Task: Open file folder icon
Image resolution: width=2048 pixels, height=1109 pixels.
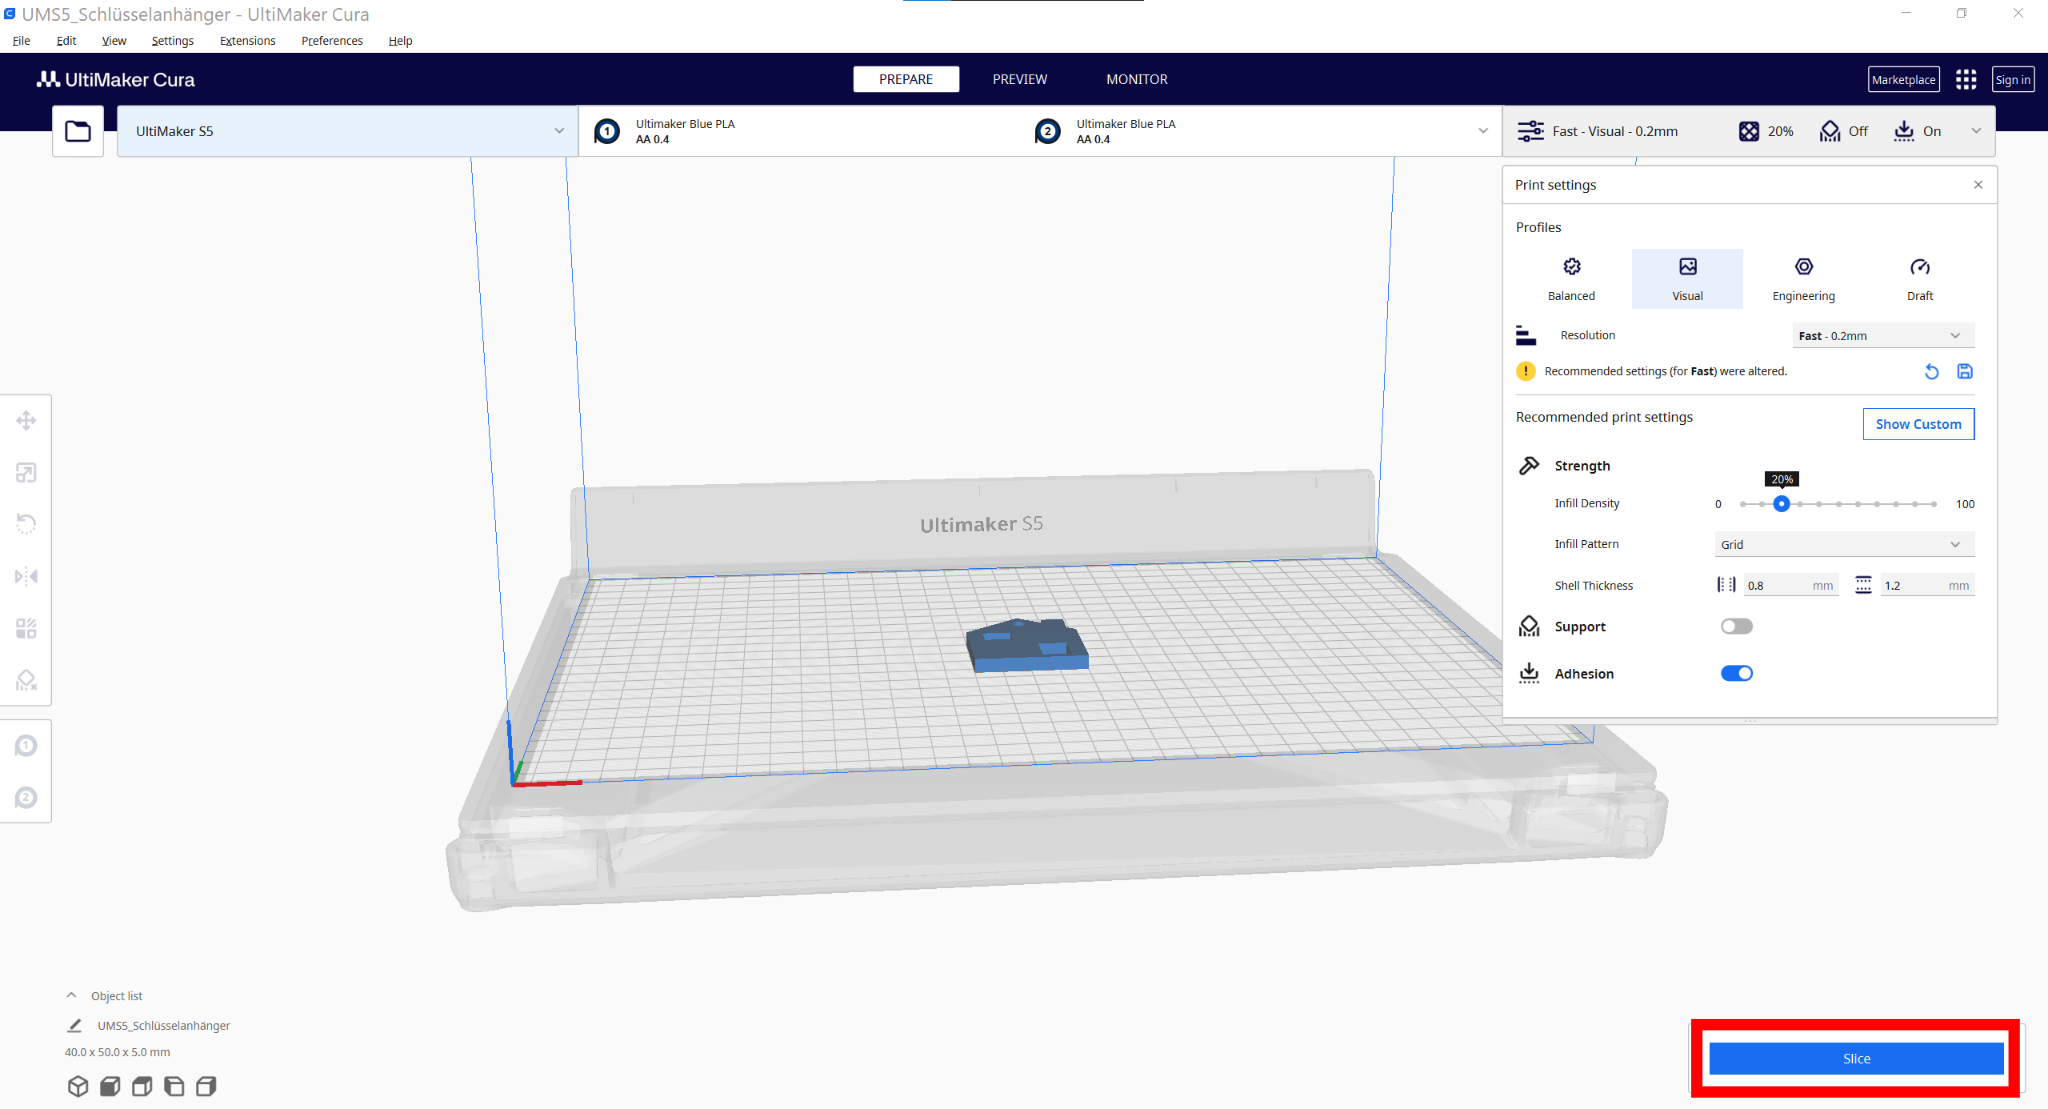Action: (78, 131)
